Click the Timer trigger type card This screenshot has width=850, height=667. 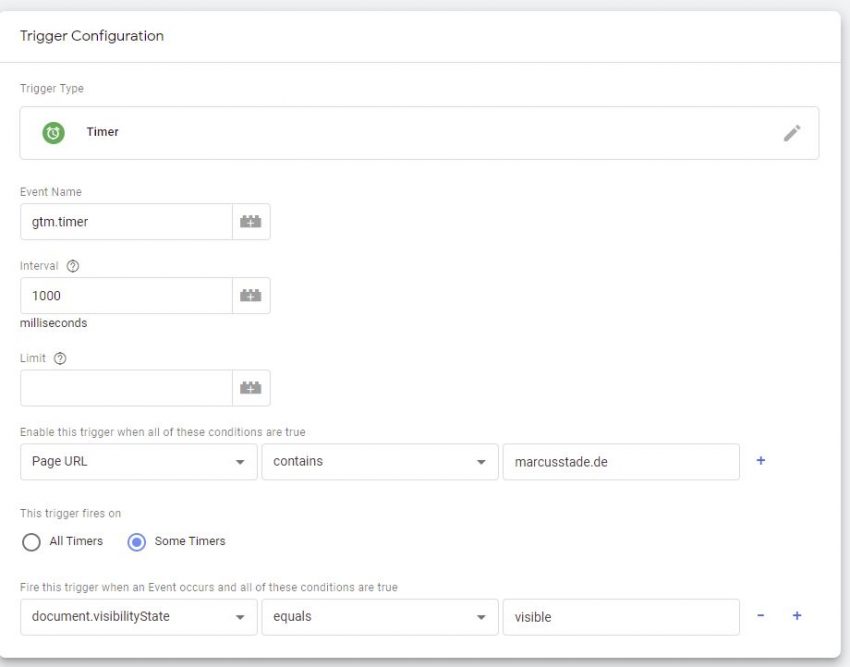pos(400,131)
